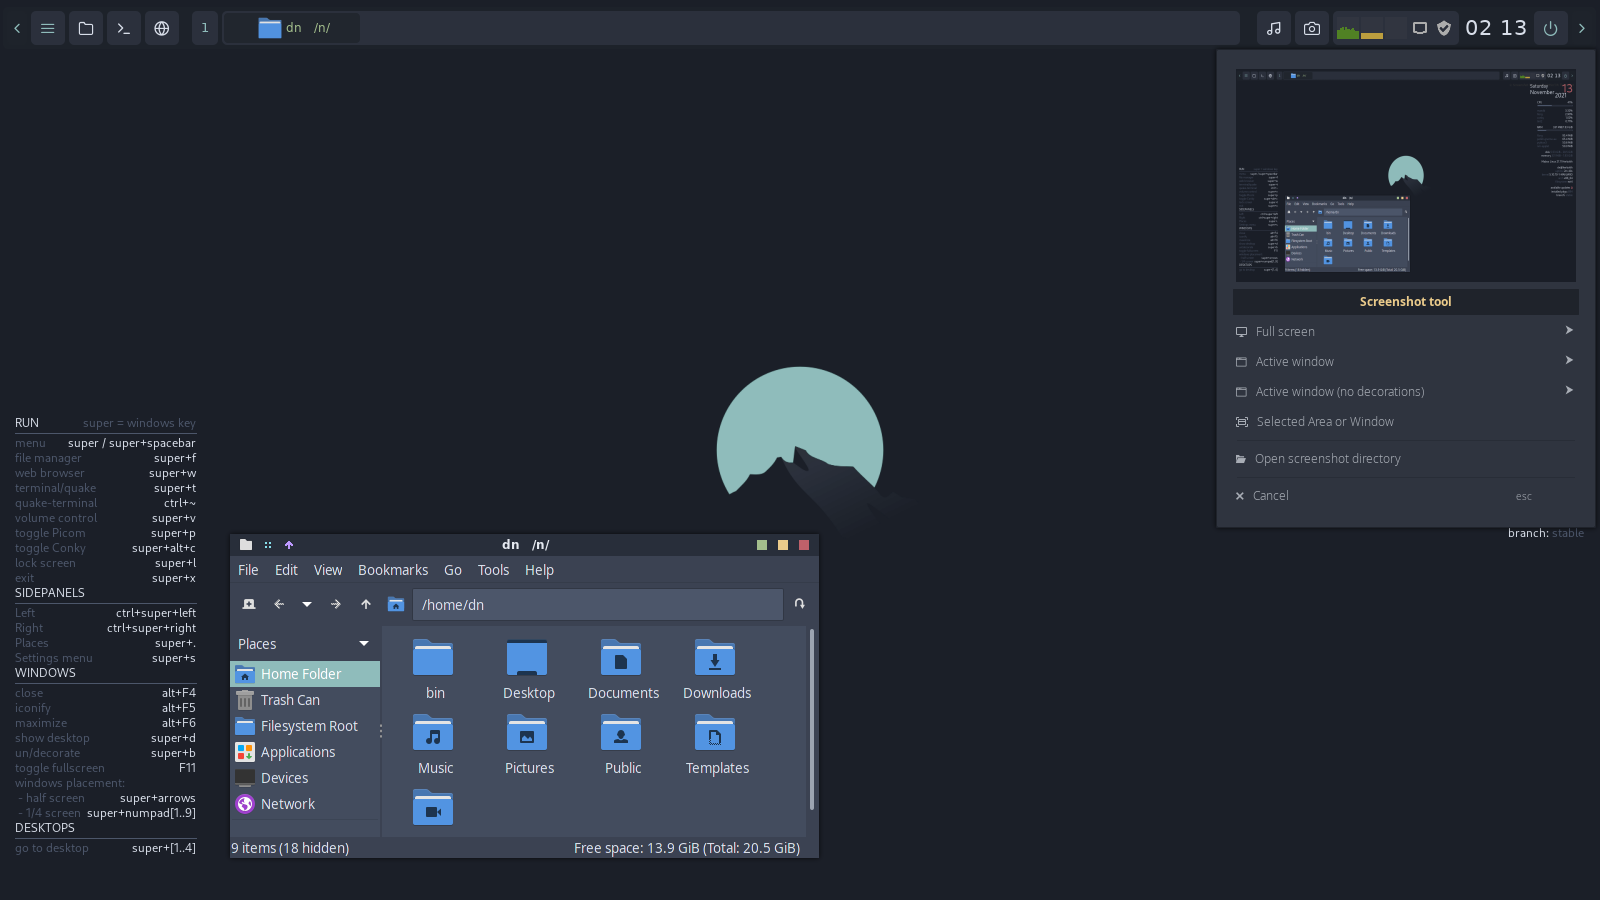Select Filesystem Root in Places sidebar
Image resolution: width=1600 pixels, height=900 pixels.
coord(308,726)
